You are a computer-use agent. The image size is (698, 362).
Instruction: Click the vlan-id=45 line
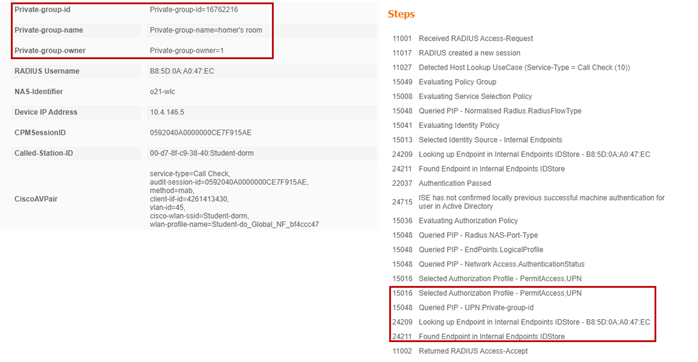167,207
